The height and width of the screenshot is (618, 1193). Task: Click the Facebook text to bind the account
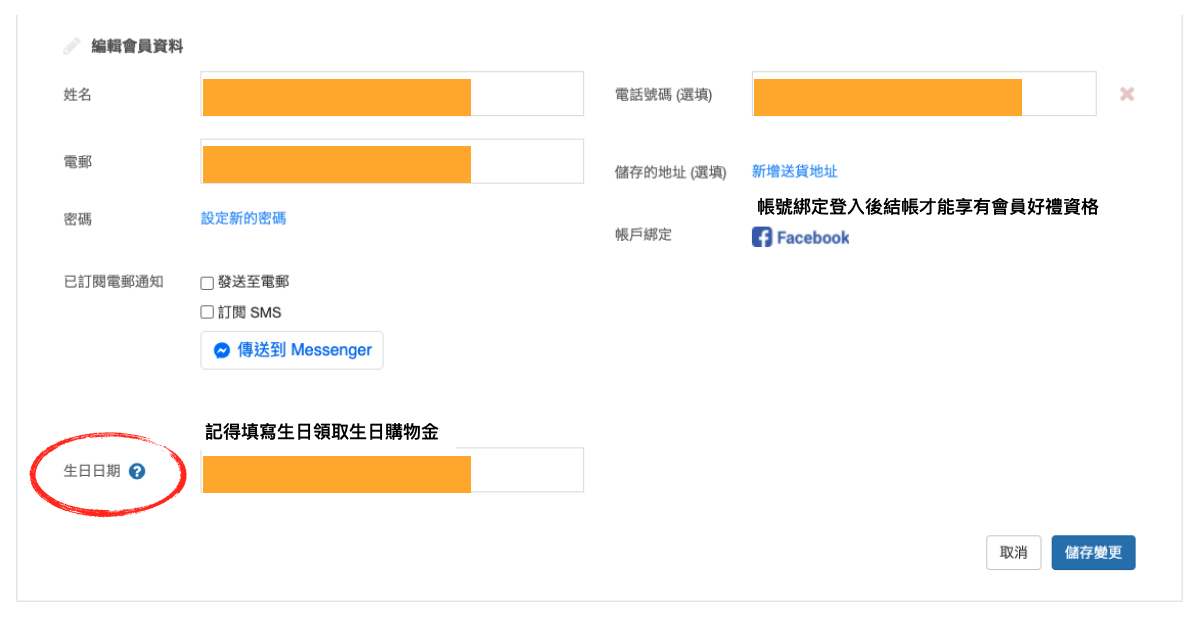click(812, 238)
